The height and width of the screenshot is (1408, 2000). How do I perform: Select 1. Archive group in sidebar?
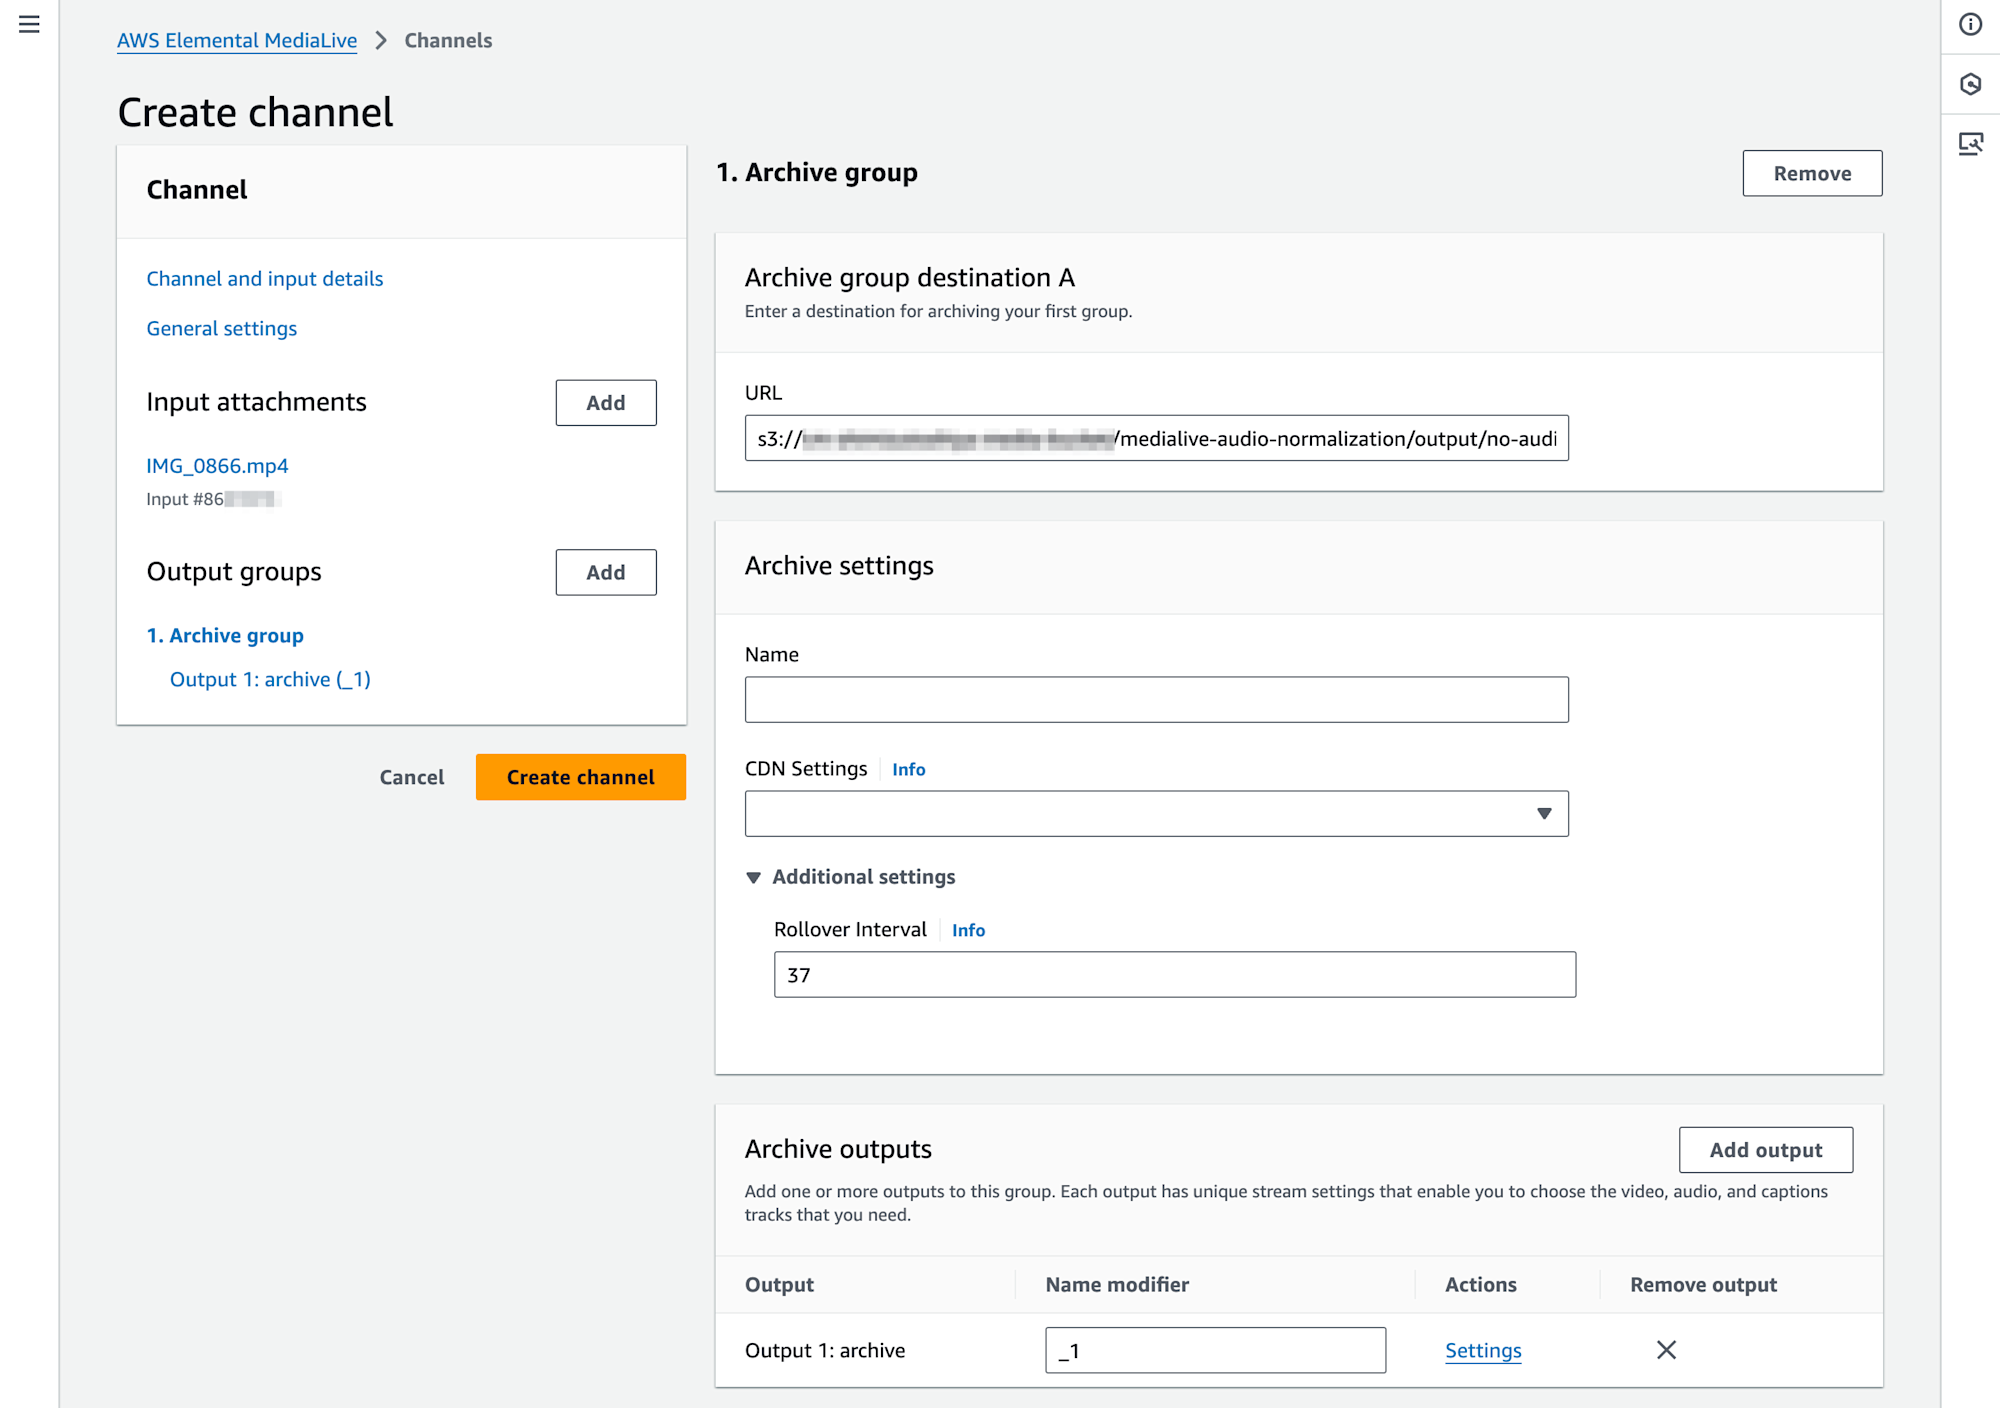pyautogui.click(x=225, y=635)
